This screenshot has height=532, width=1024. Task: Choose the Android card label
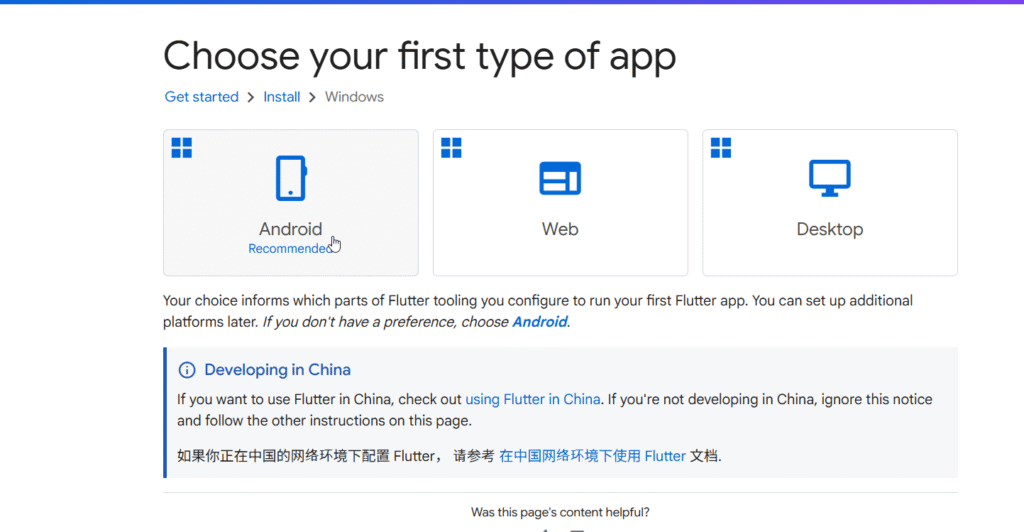(x=291, y=229)
